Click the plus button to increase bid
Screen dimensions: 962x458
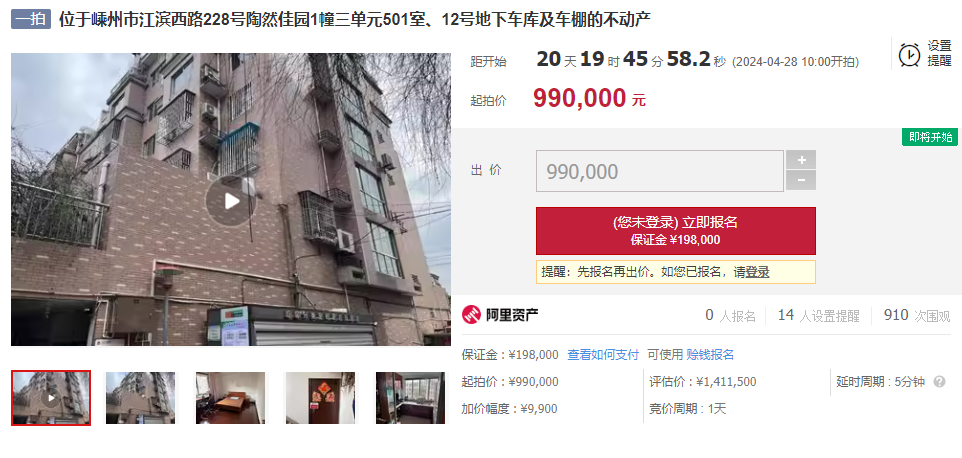(801, 160)
